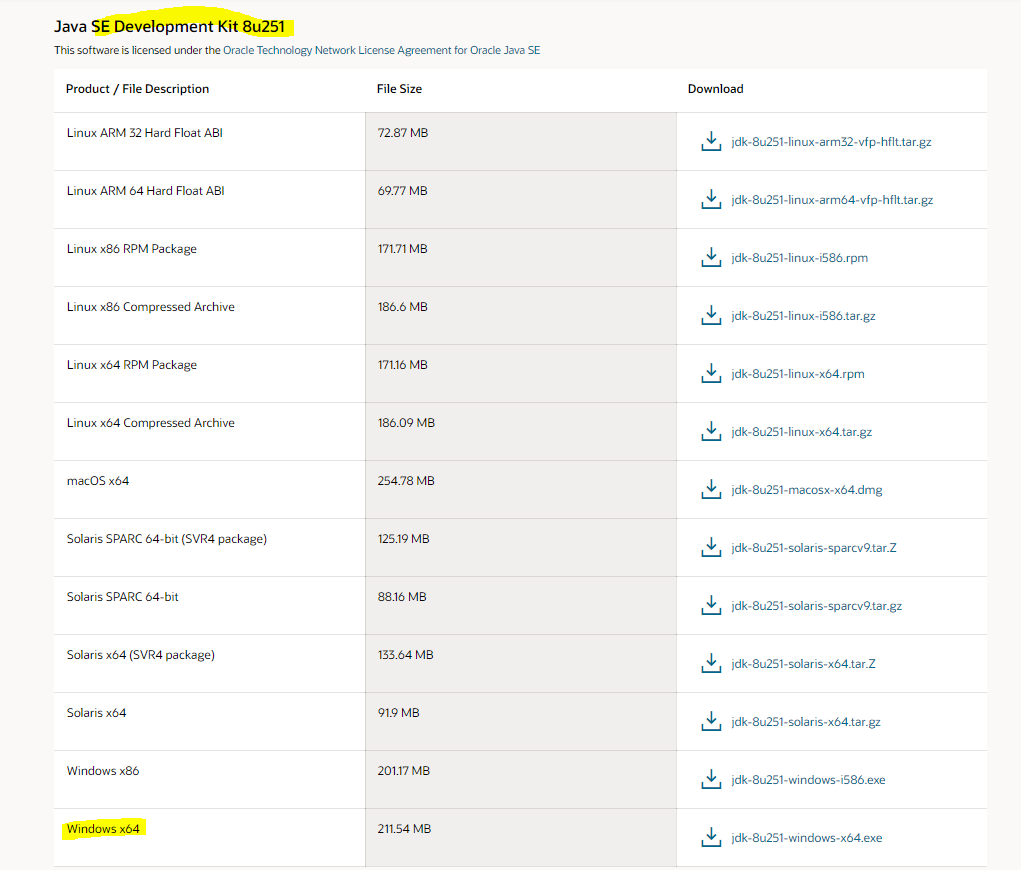The width and height of the screenshot is (1021, 870).
Task: Select the Linux x64 RPM Package label
Action: [132, 365]
